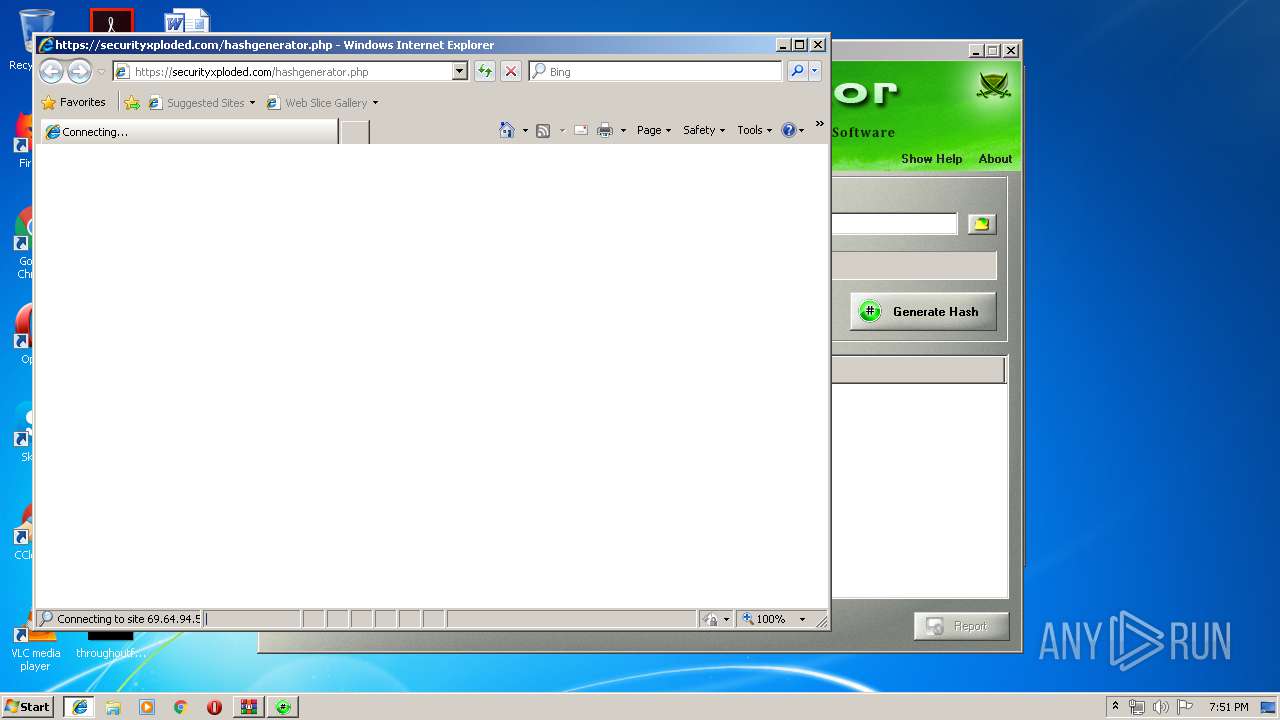Refresh the page with green arrows icon

(x=485, y=71)
